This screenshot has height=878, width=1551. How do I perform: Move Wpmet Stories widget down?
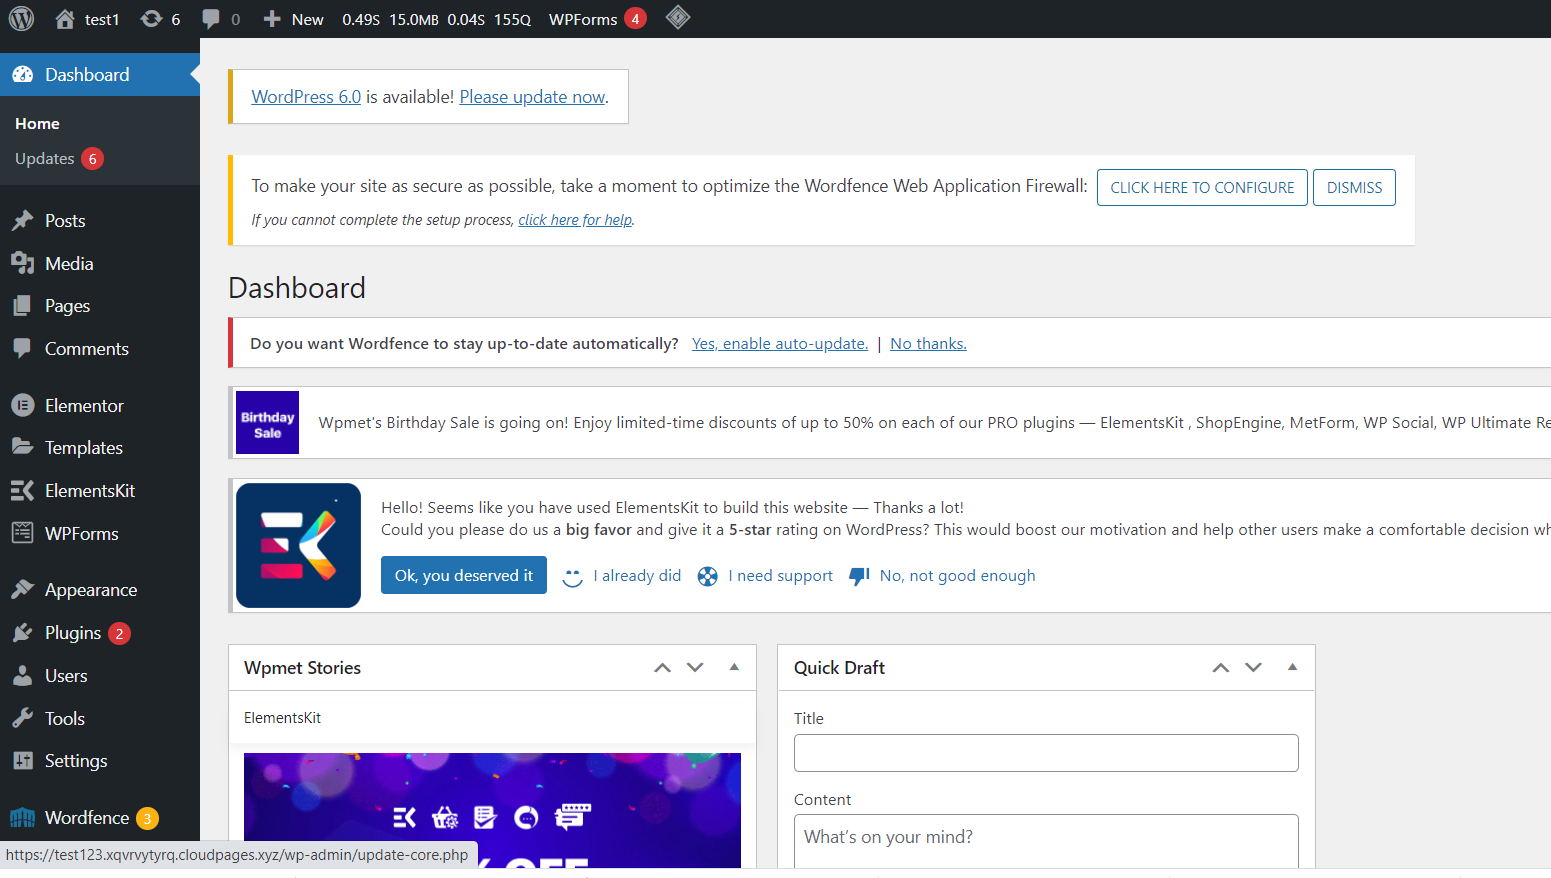coord(695,668)
